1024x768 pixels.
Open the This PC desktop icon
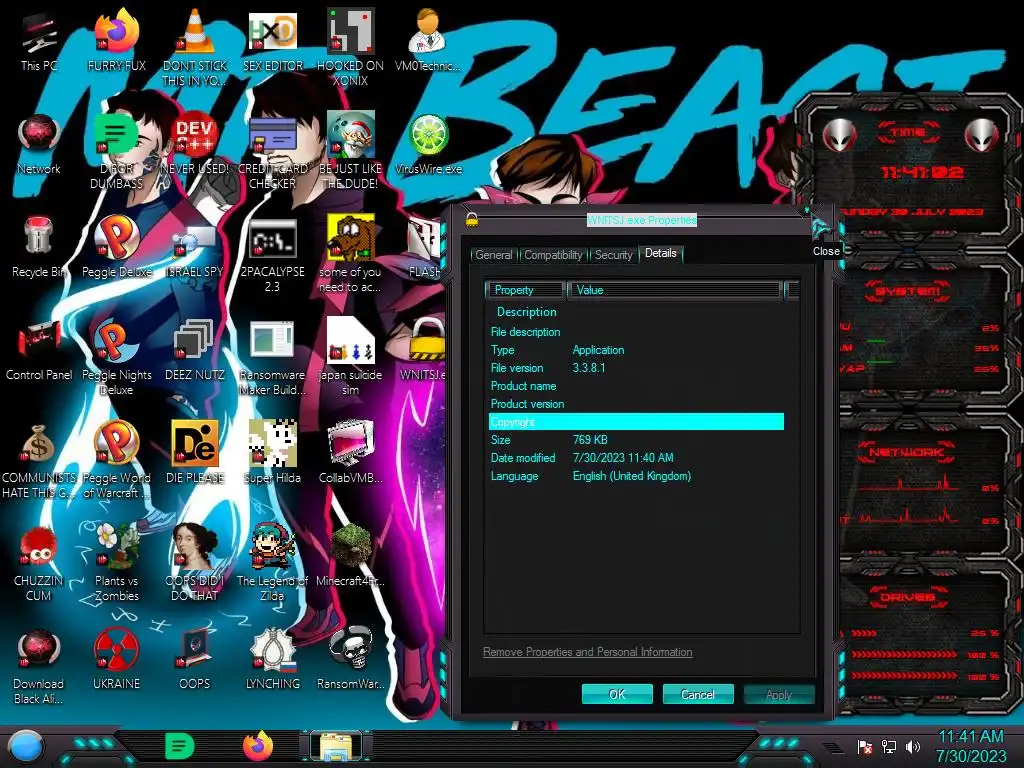click(x=39, y=39)
